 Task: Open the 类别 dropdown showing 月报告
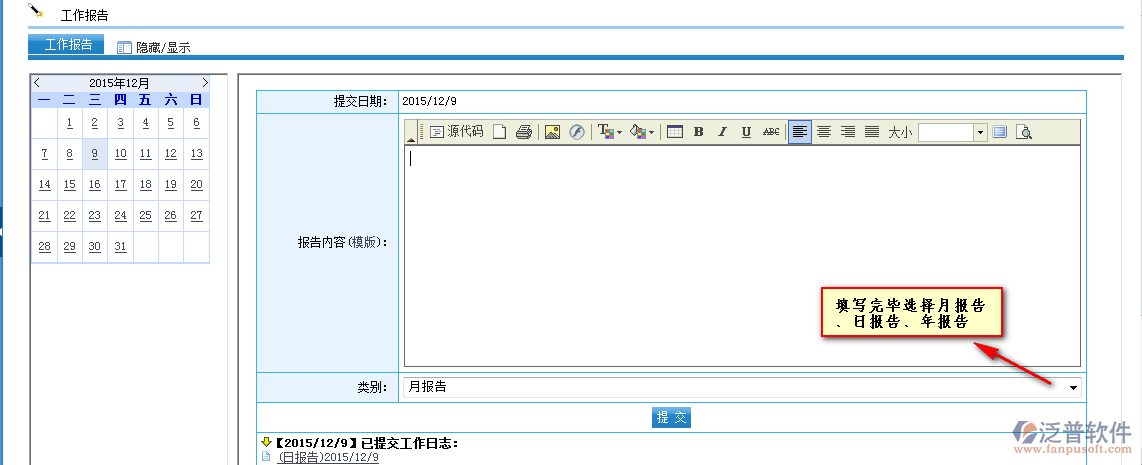[x=742, y=387]
